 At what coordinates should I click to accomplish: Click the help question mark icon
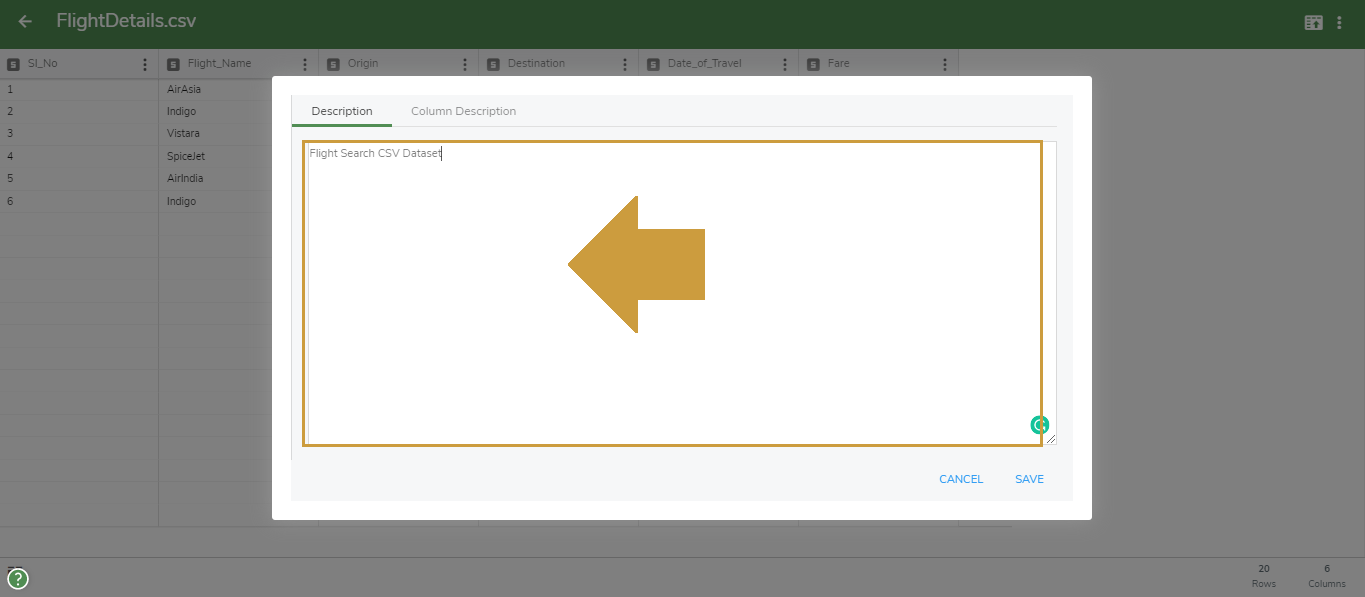(x=17, y=578)
